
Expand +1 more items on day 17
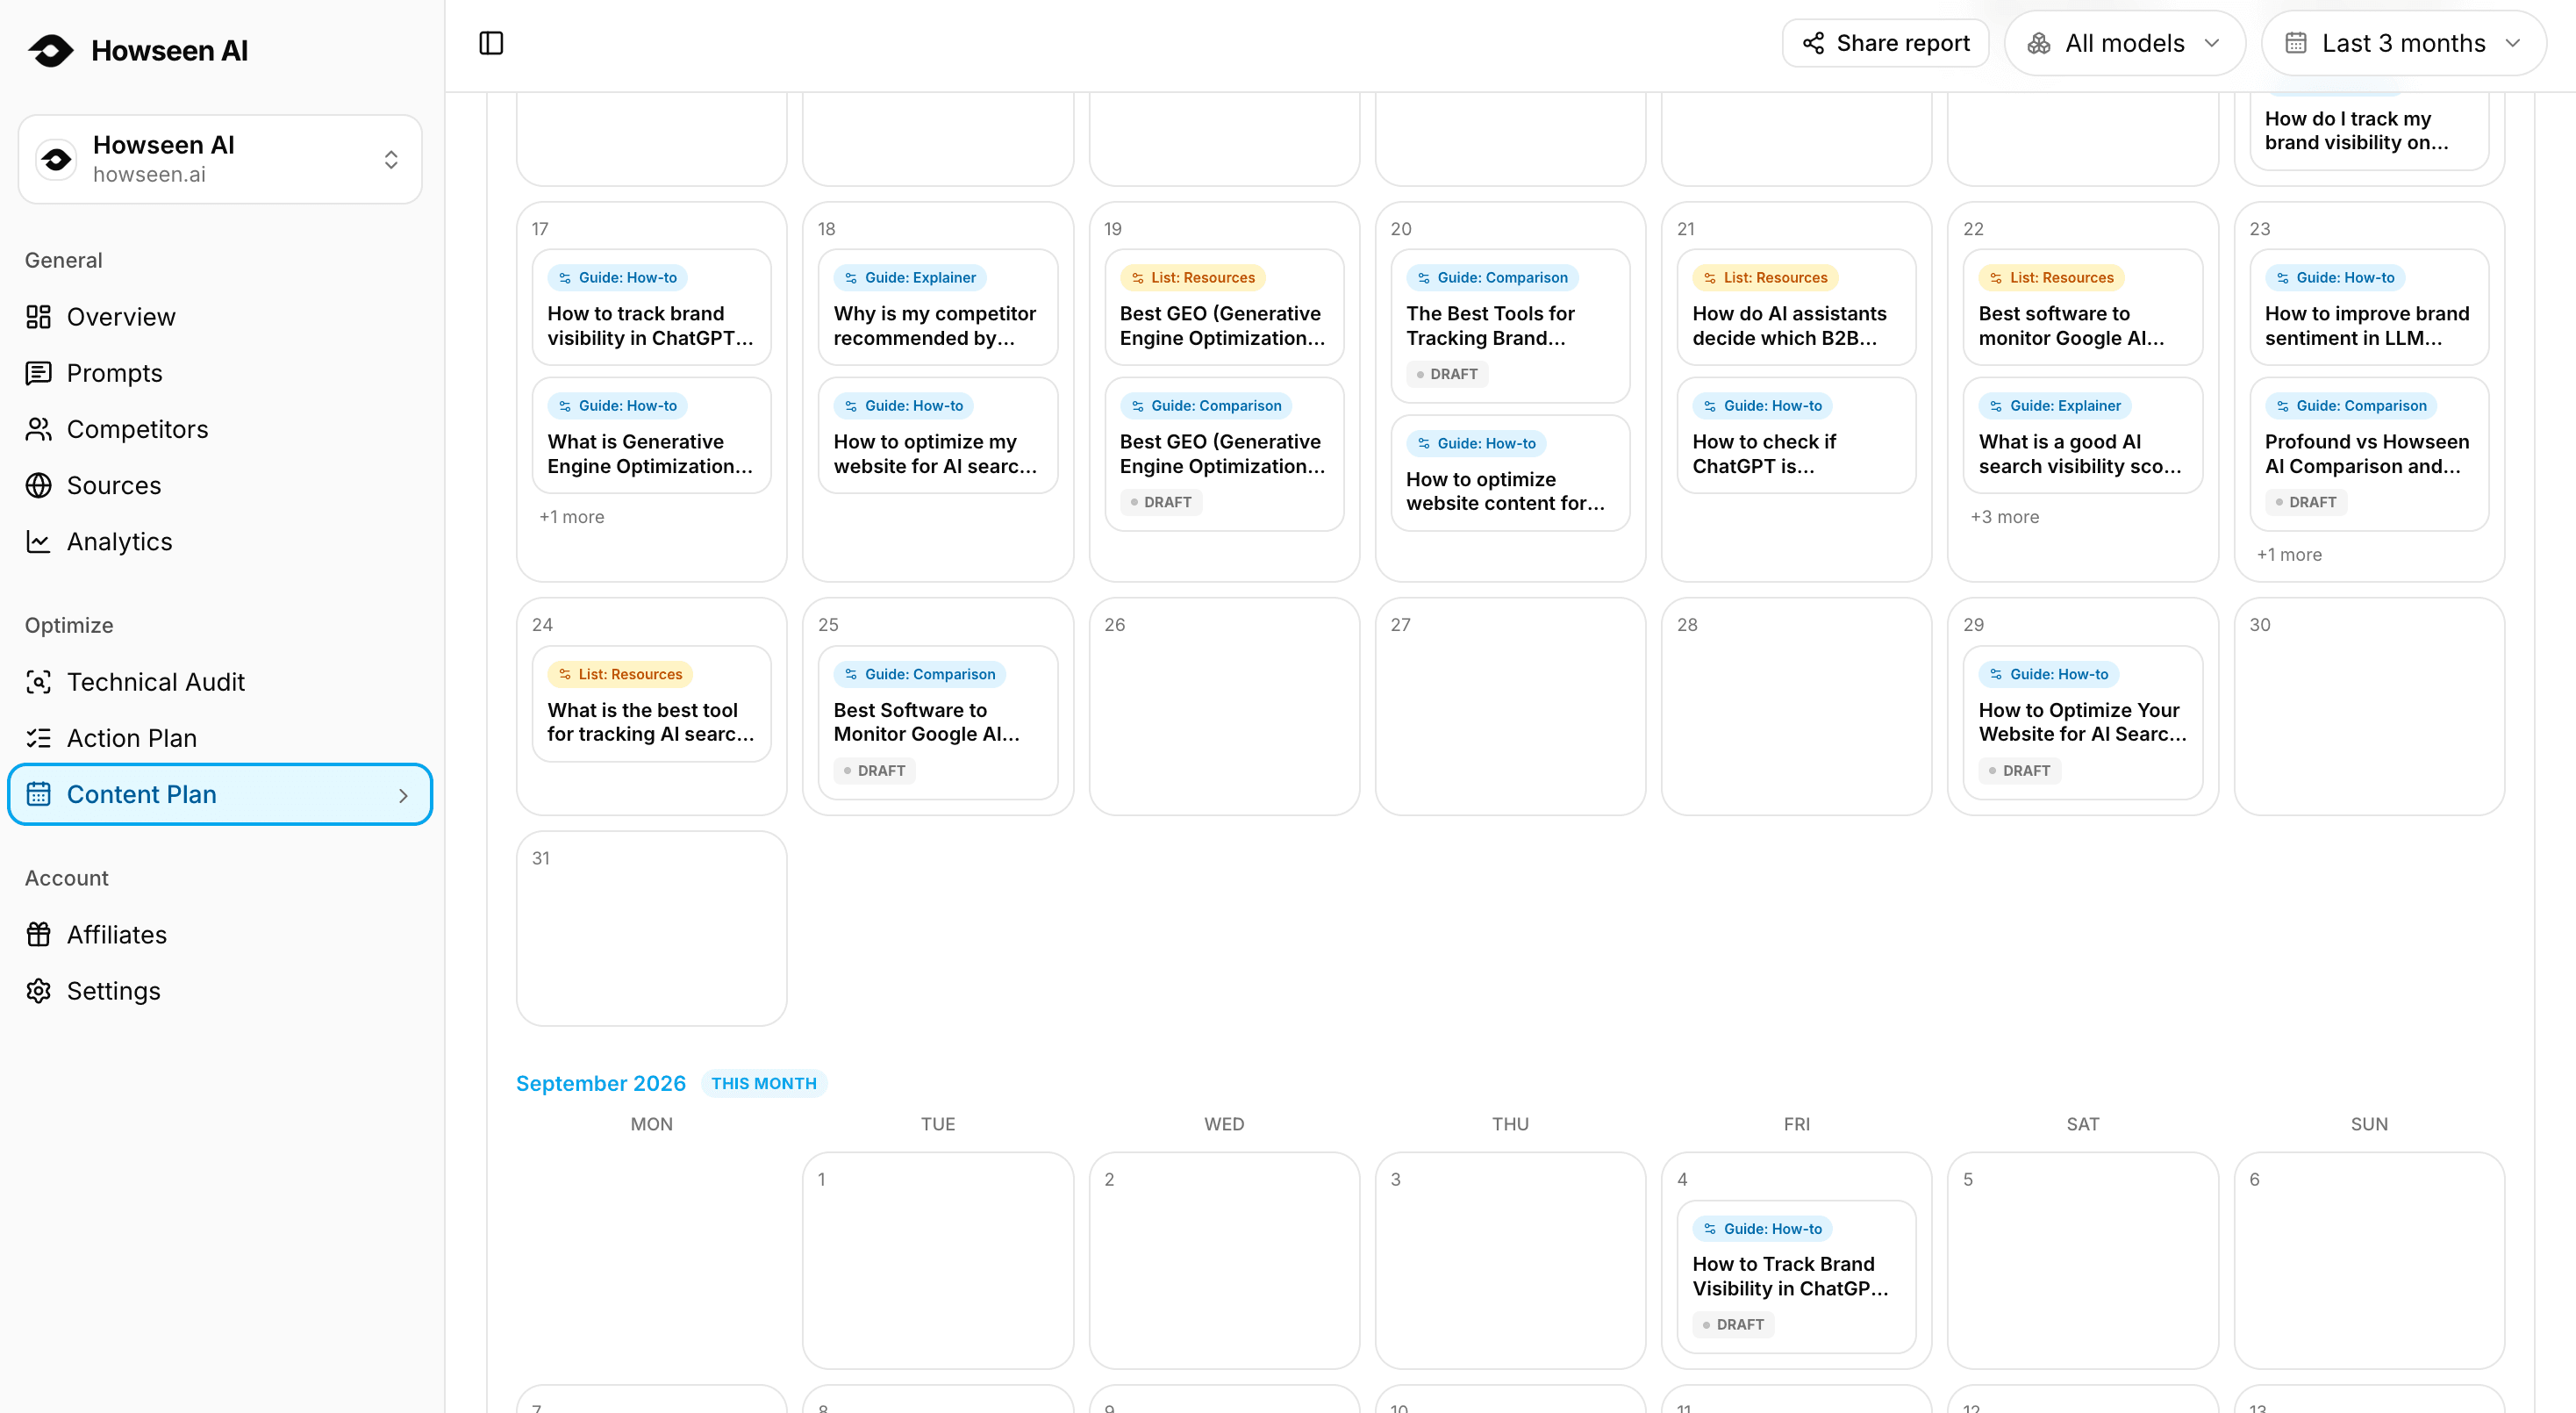pos(572,517)
